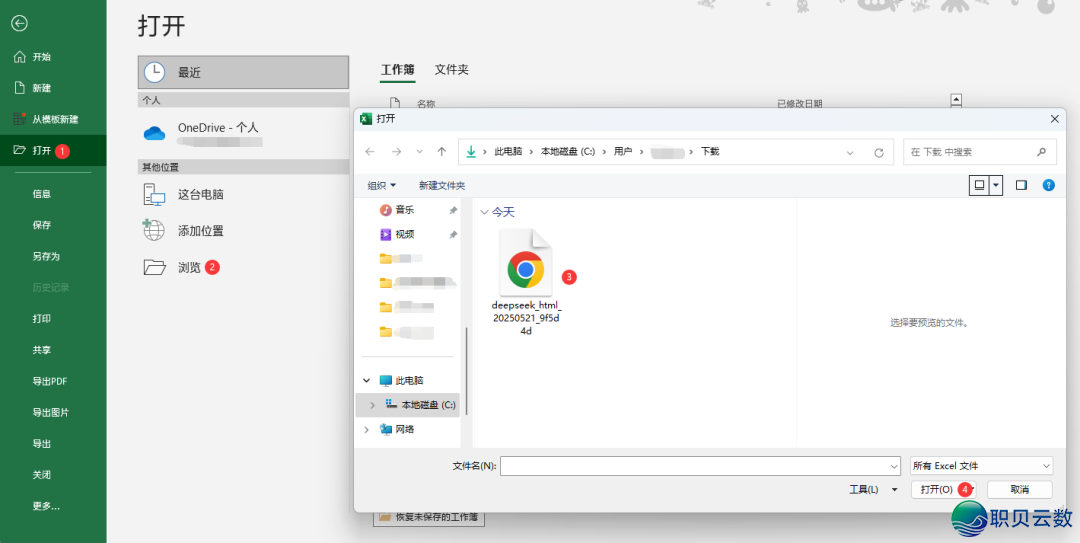
Task: Click the back arrow in Excel backstage
Action: coord(19,23)
